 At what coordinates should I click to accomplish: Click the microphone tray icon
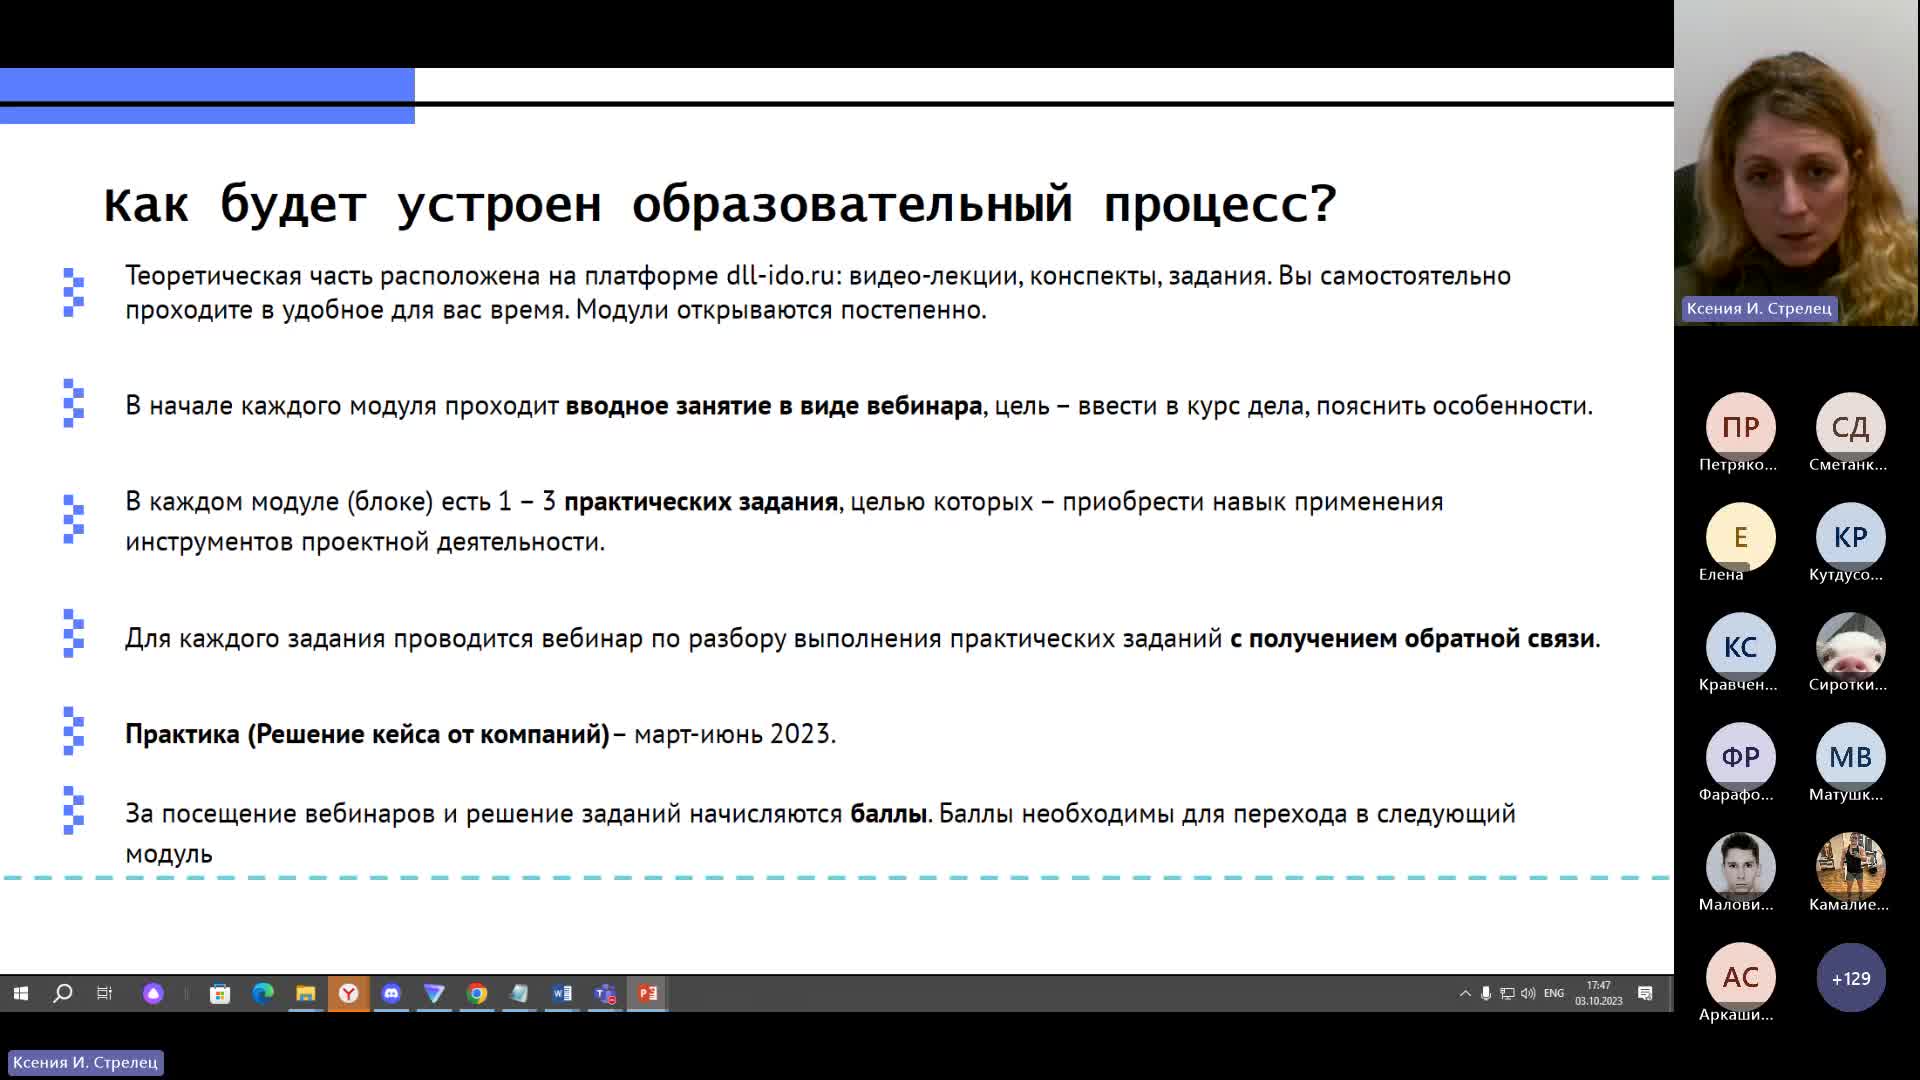[x=1486, y=993]
